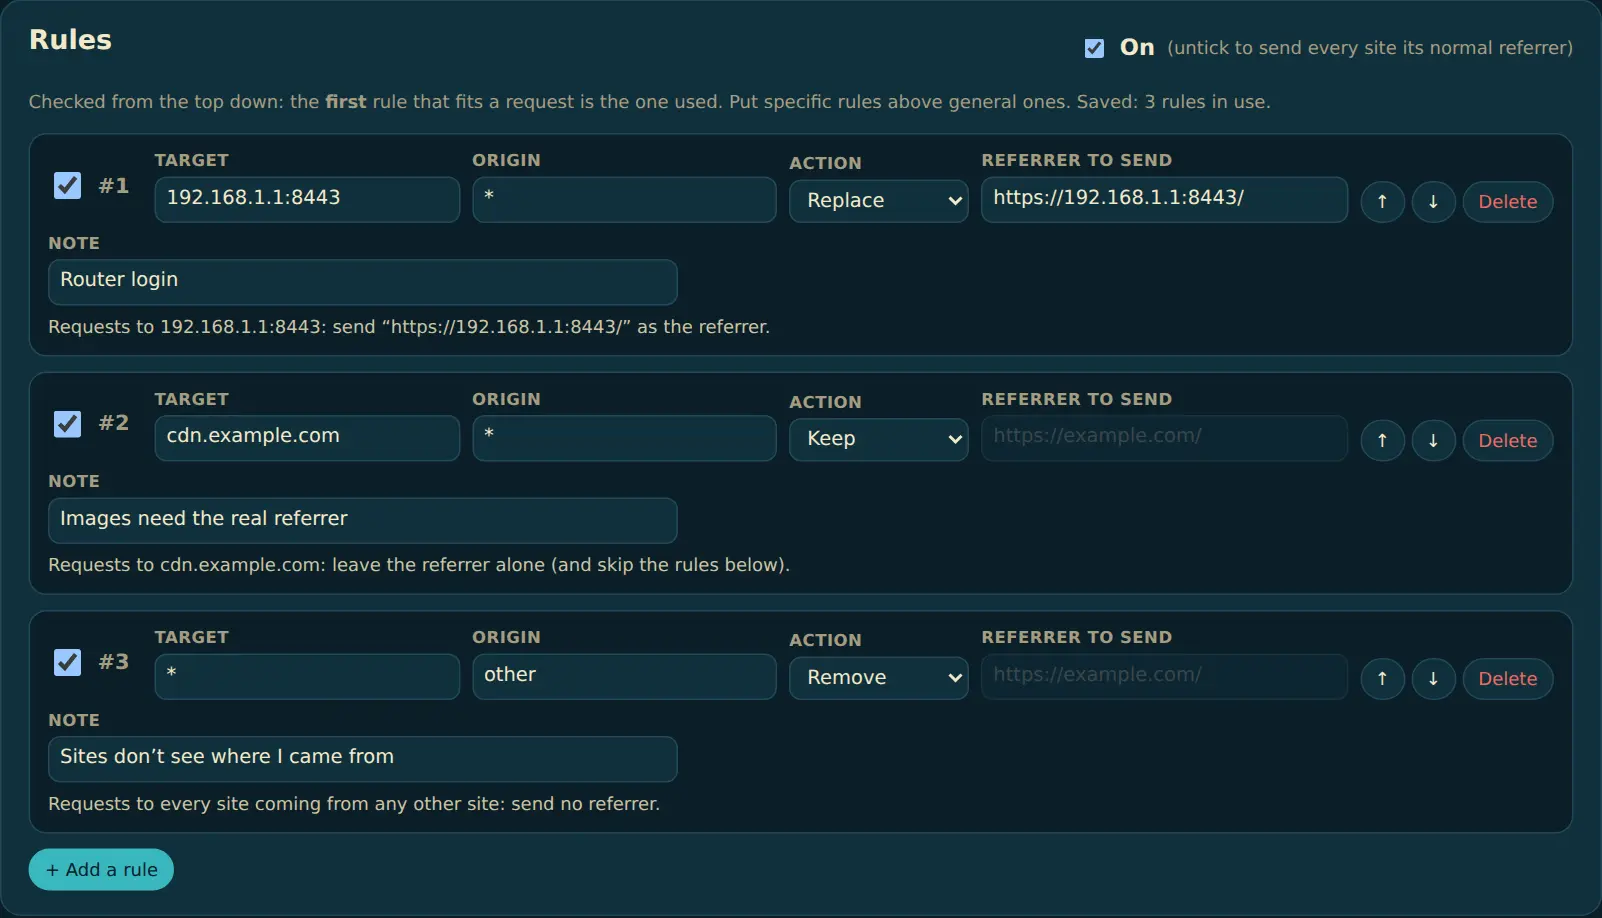Edit target field cdn.example.com
This screenshot has width=1602, height=918.
click(x=307, y=438)
